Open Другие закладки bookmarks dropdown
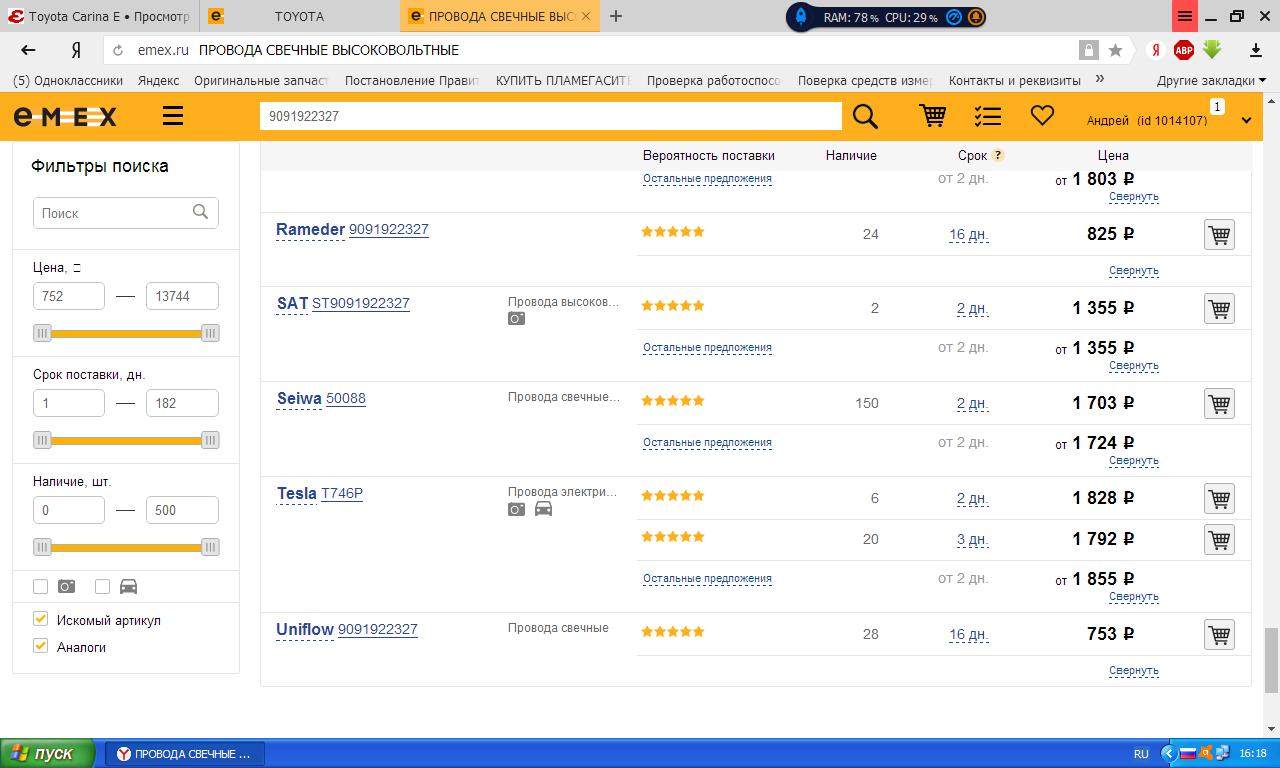 coord(1210,80)
